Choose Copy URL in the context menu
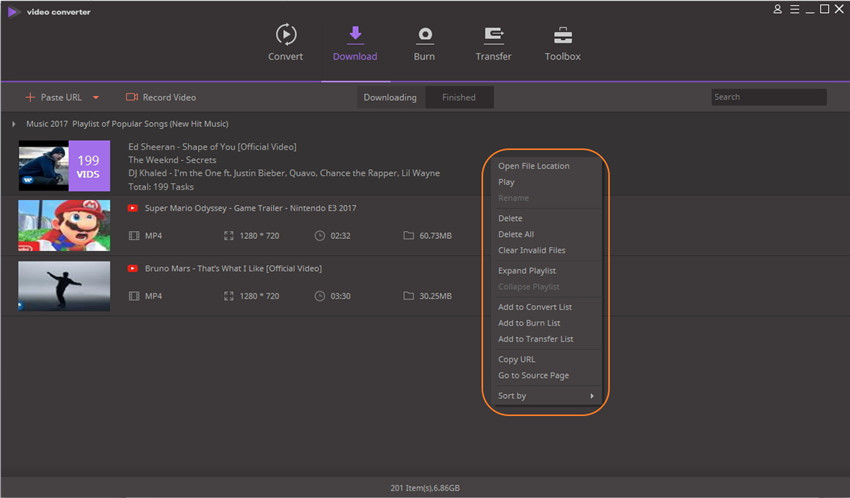Image resolution: width=850 pixels, height=498 pixels. pyautogui.click(x=517, y=359)
